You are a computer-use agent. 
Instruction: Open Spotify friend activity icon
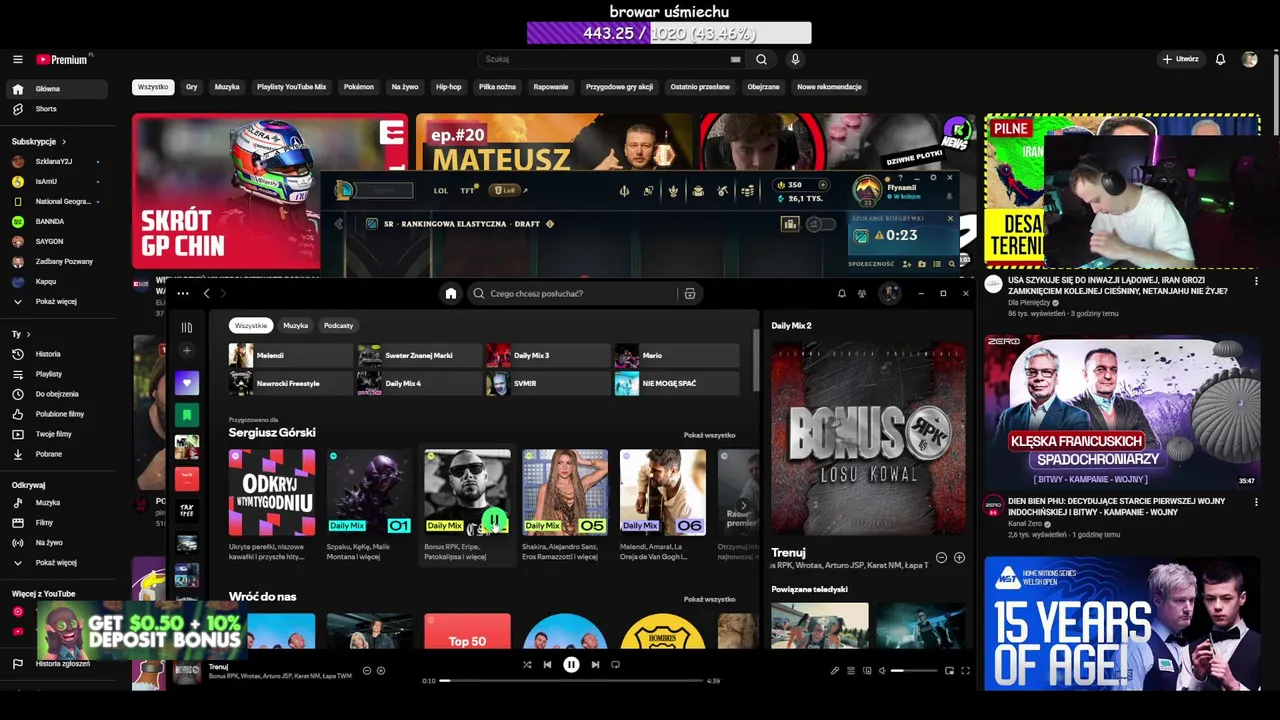point(862,293)
